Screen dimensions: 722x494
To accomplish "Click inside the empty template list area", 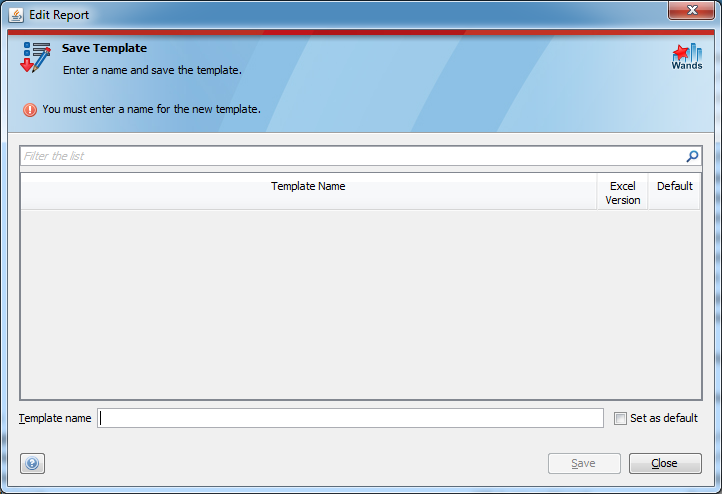I will pyautogui.click(x=361, y=304).
